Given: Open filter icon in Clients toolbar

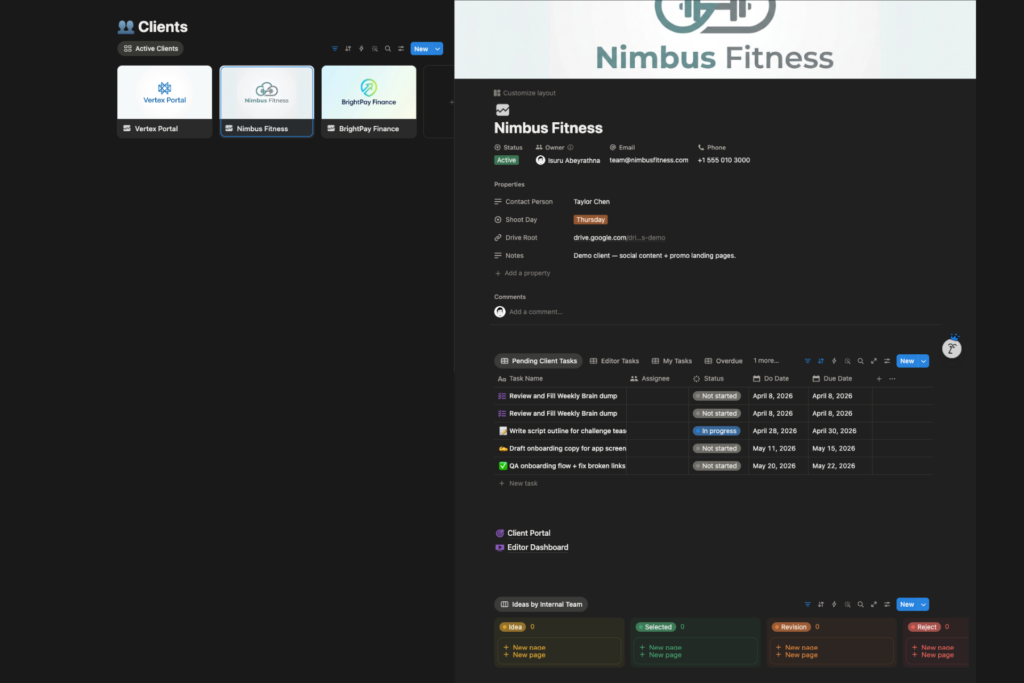Looking at the screenshot, I should (335, 49).
